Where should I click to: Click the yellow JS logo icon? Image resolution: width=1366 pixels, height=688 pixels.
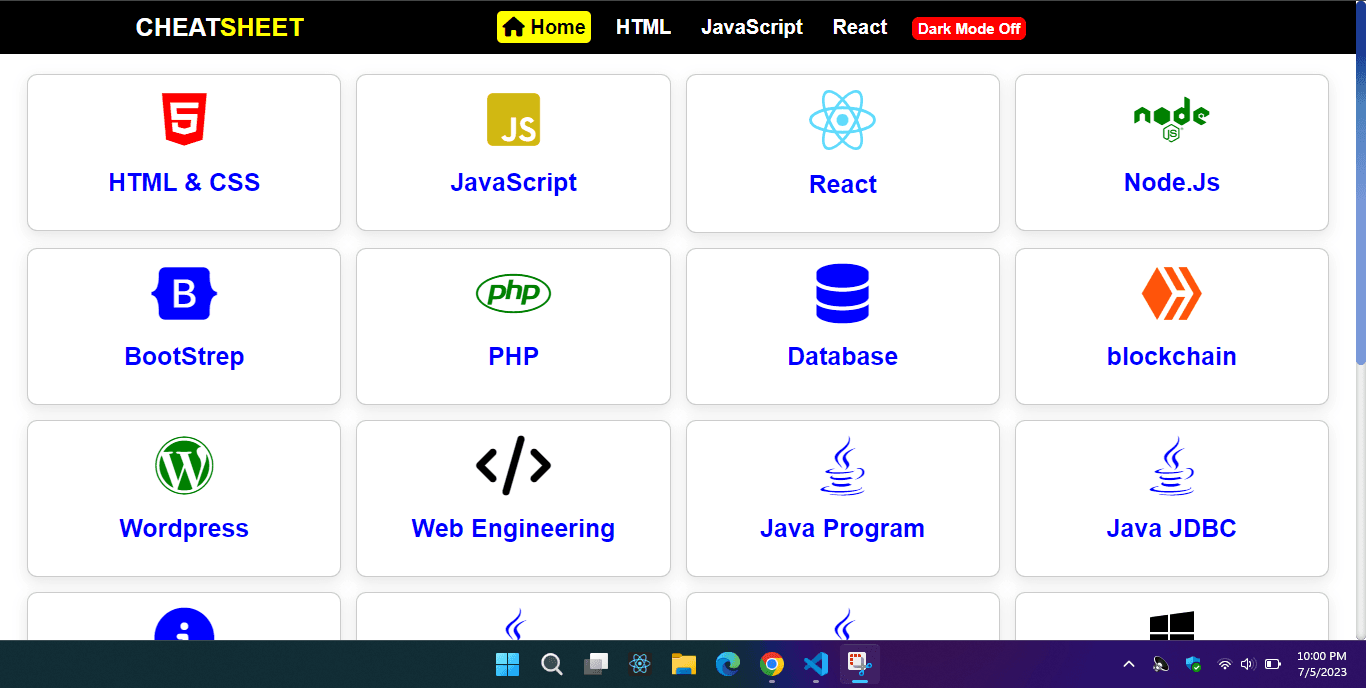click(x=513, y=120)
